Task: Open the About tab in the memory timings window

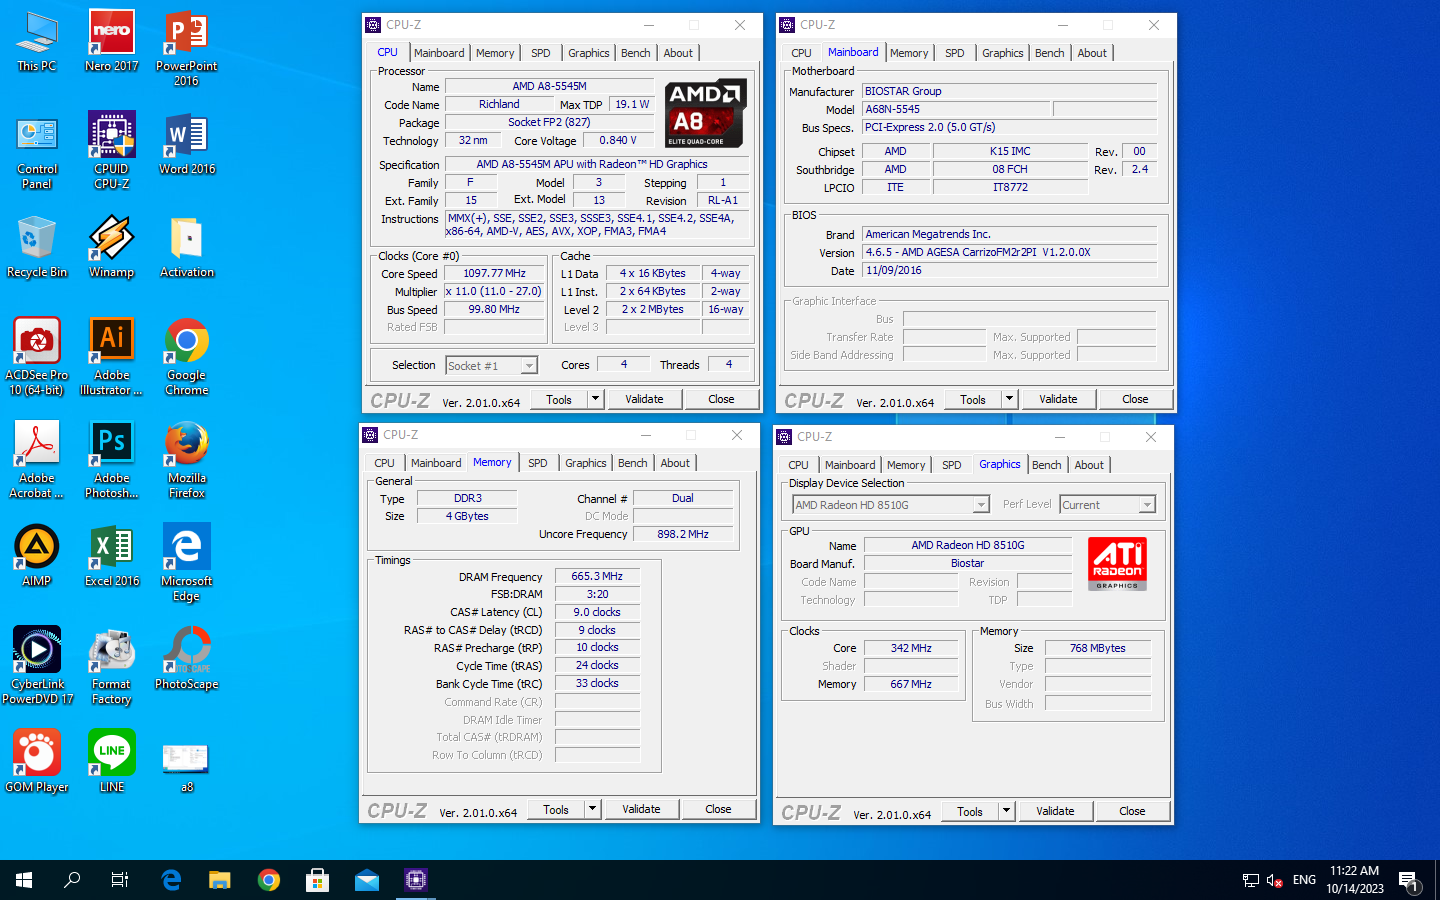Action: [675, 463]
